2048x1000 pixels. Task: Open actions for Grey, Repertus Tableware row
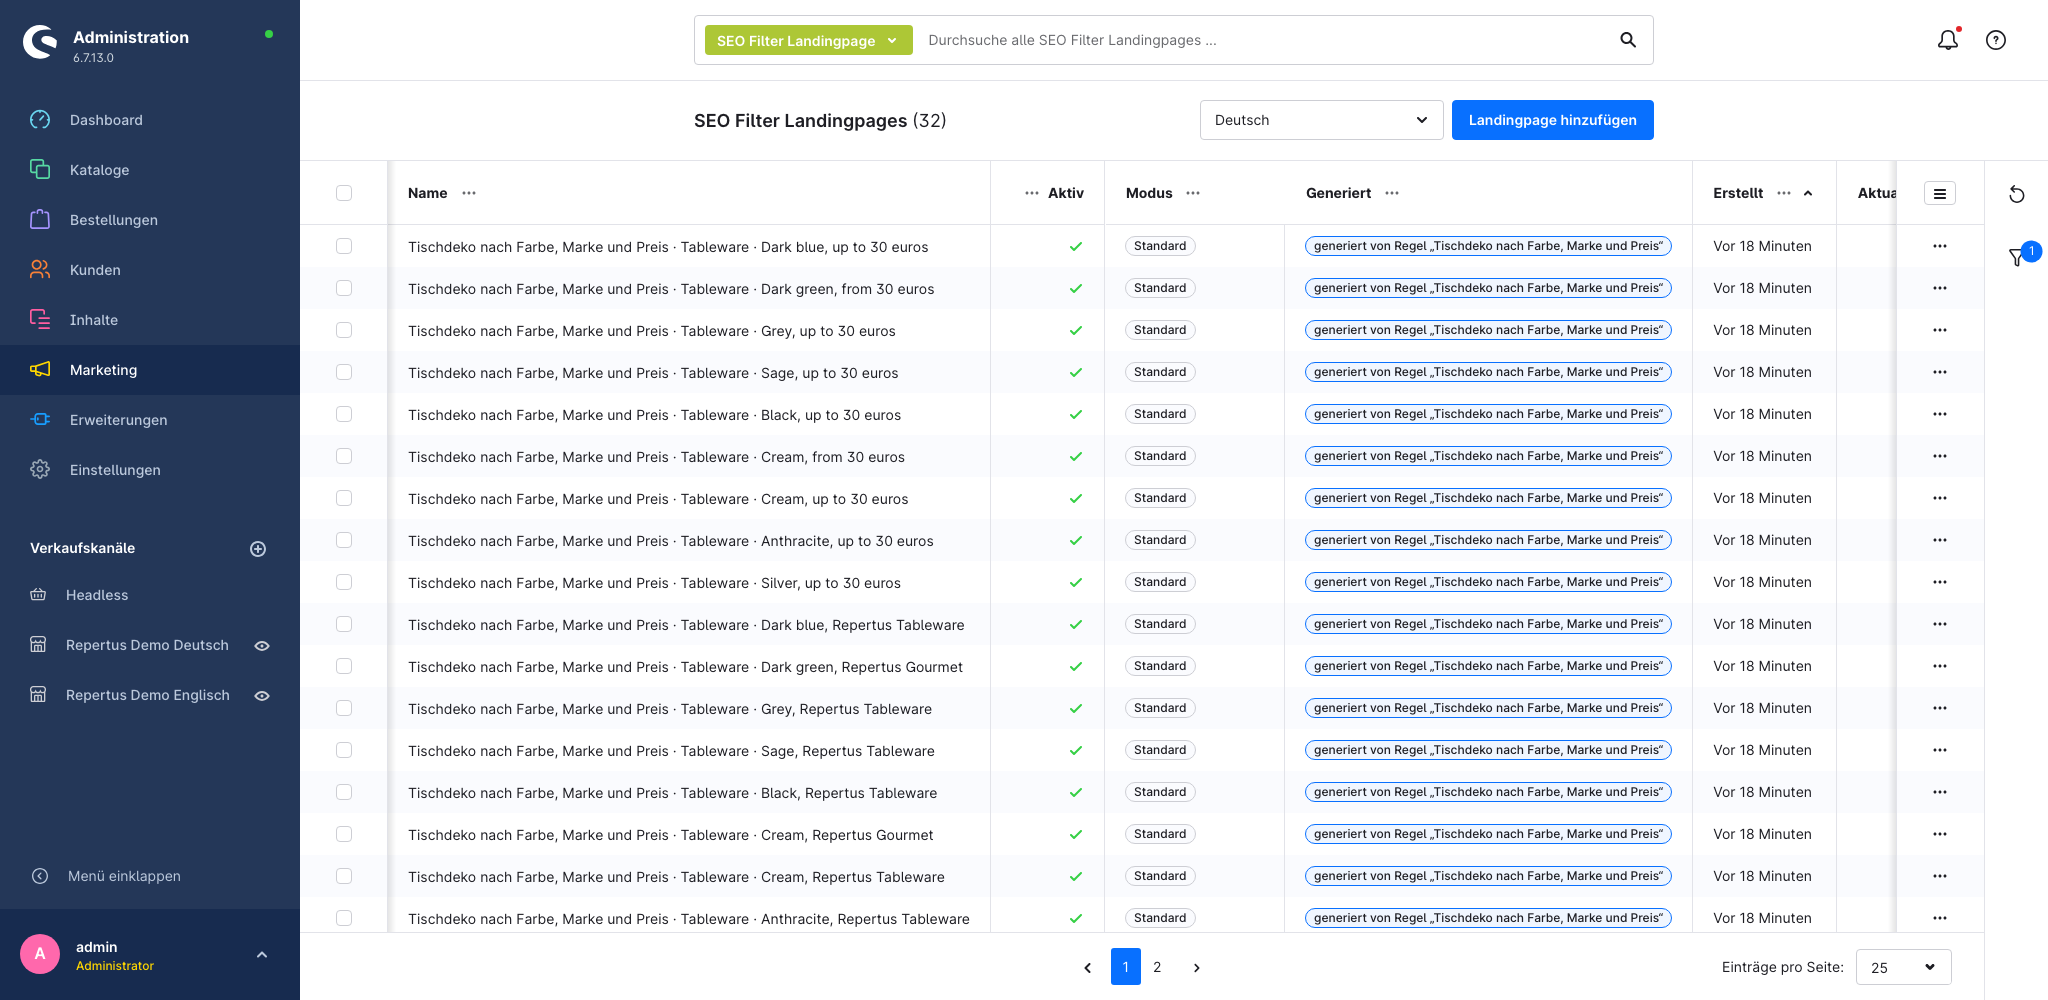click(x=1940, y=708)
